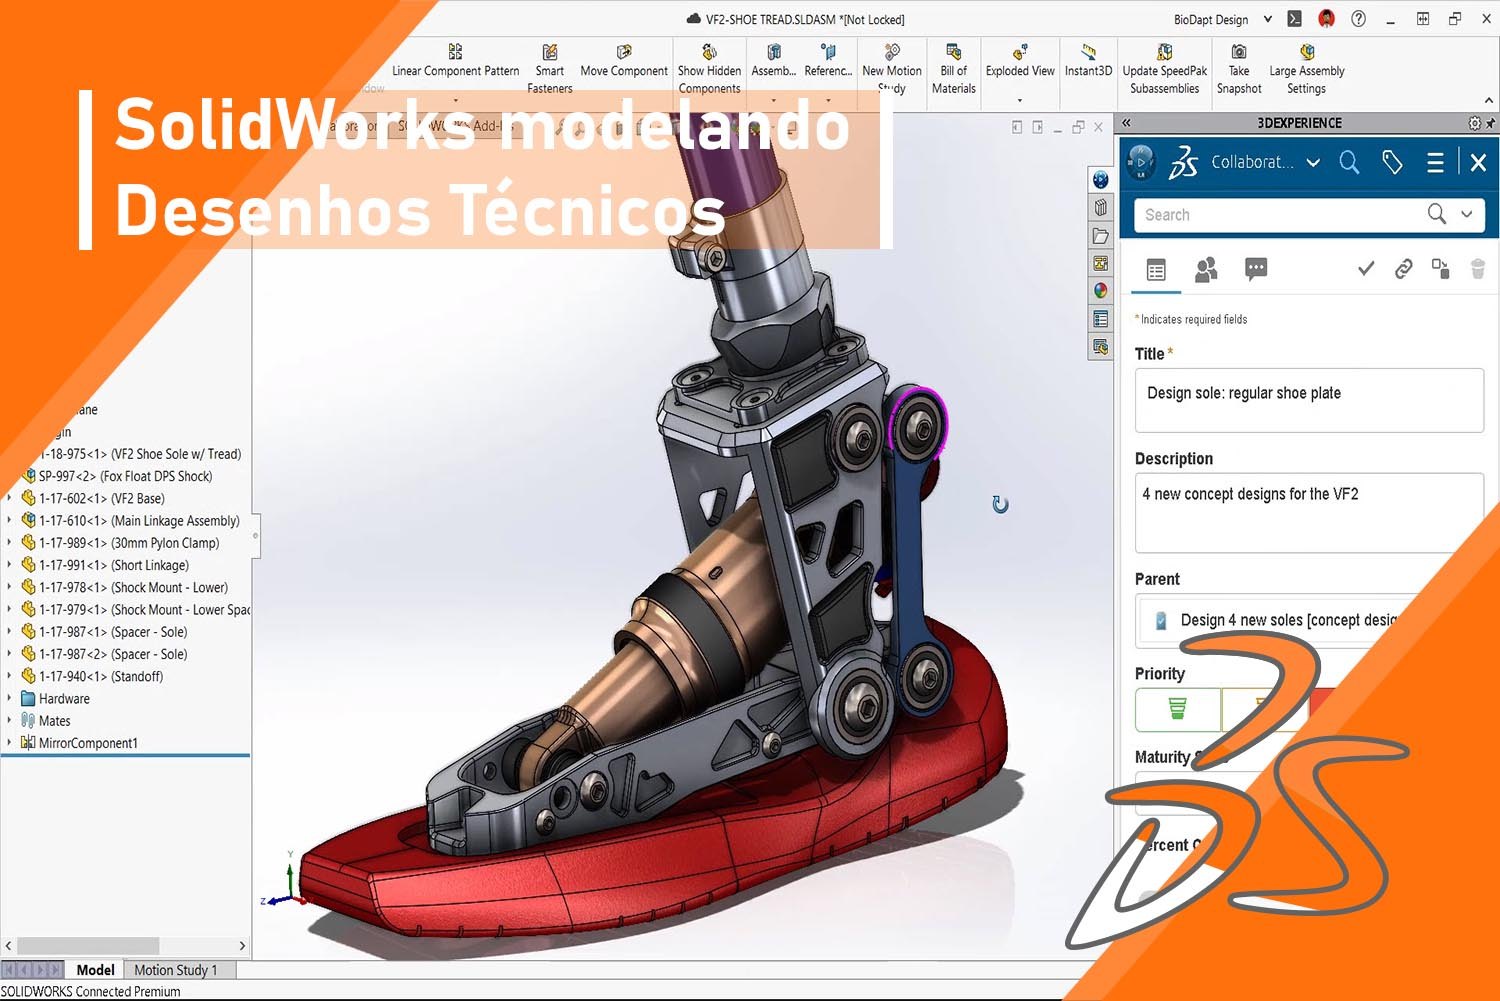The image size is (1500, 1001).
Task: Expand the Mates node in tree
Action: [x=9, y=720]
